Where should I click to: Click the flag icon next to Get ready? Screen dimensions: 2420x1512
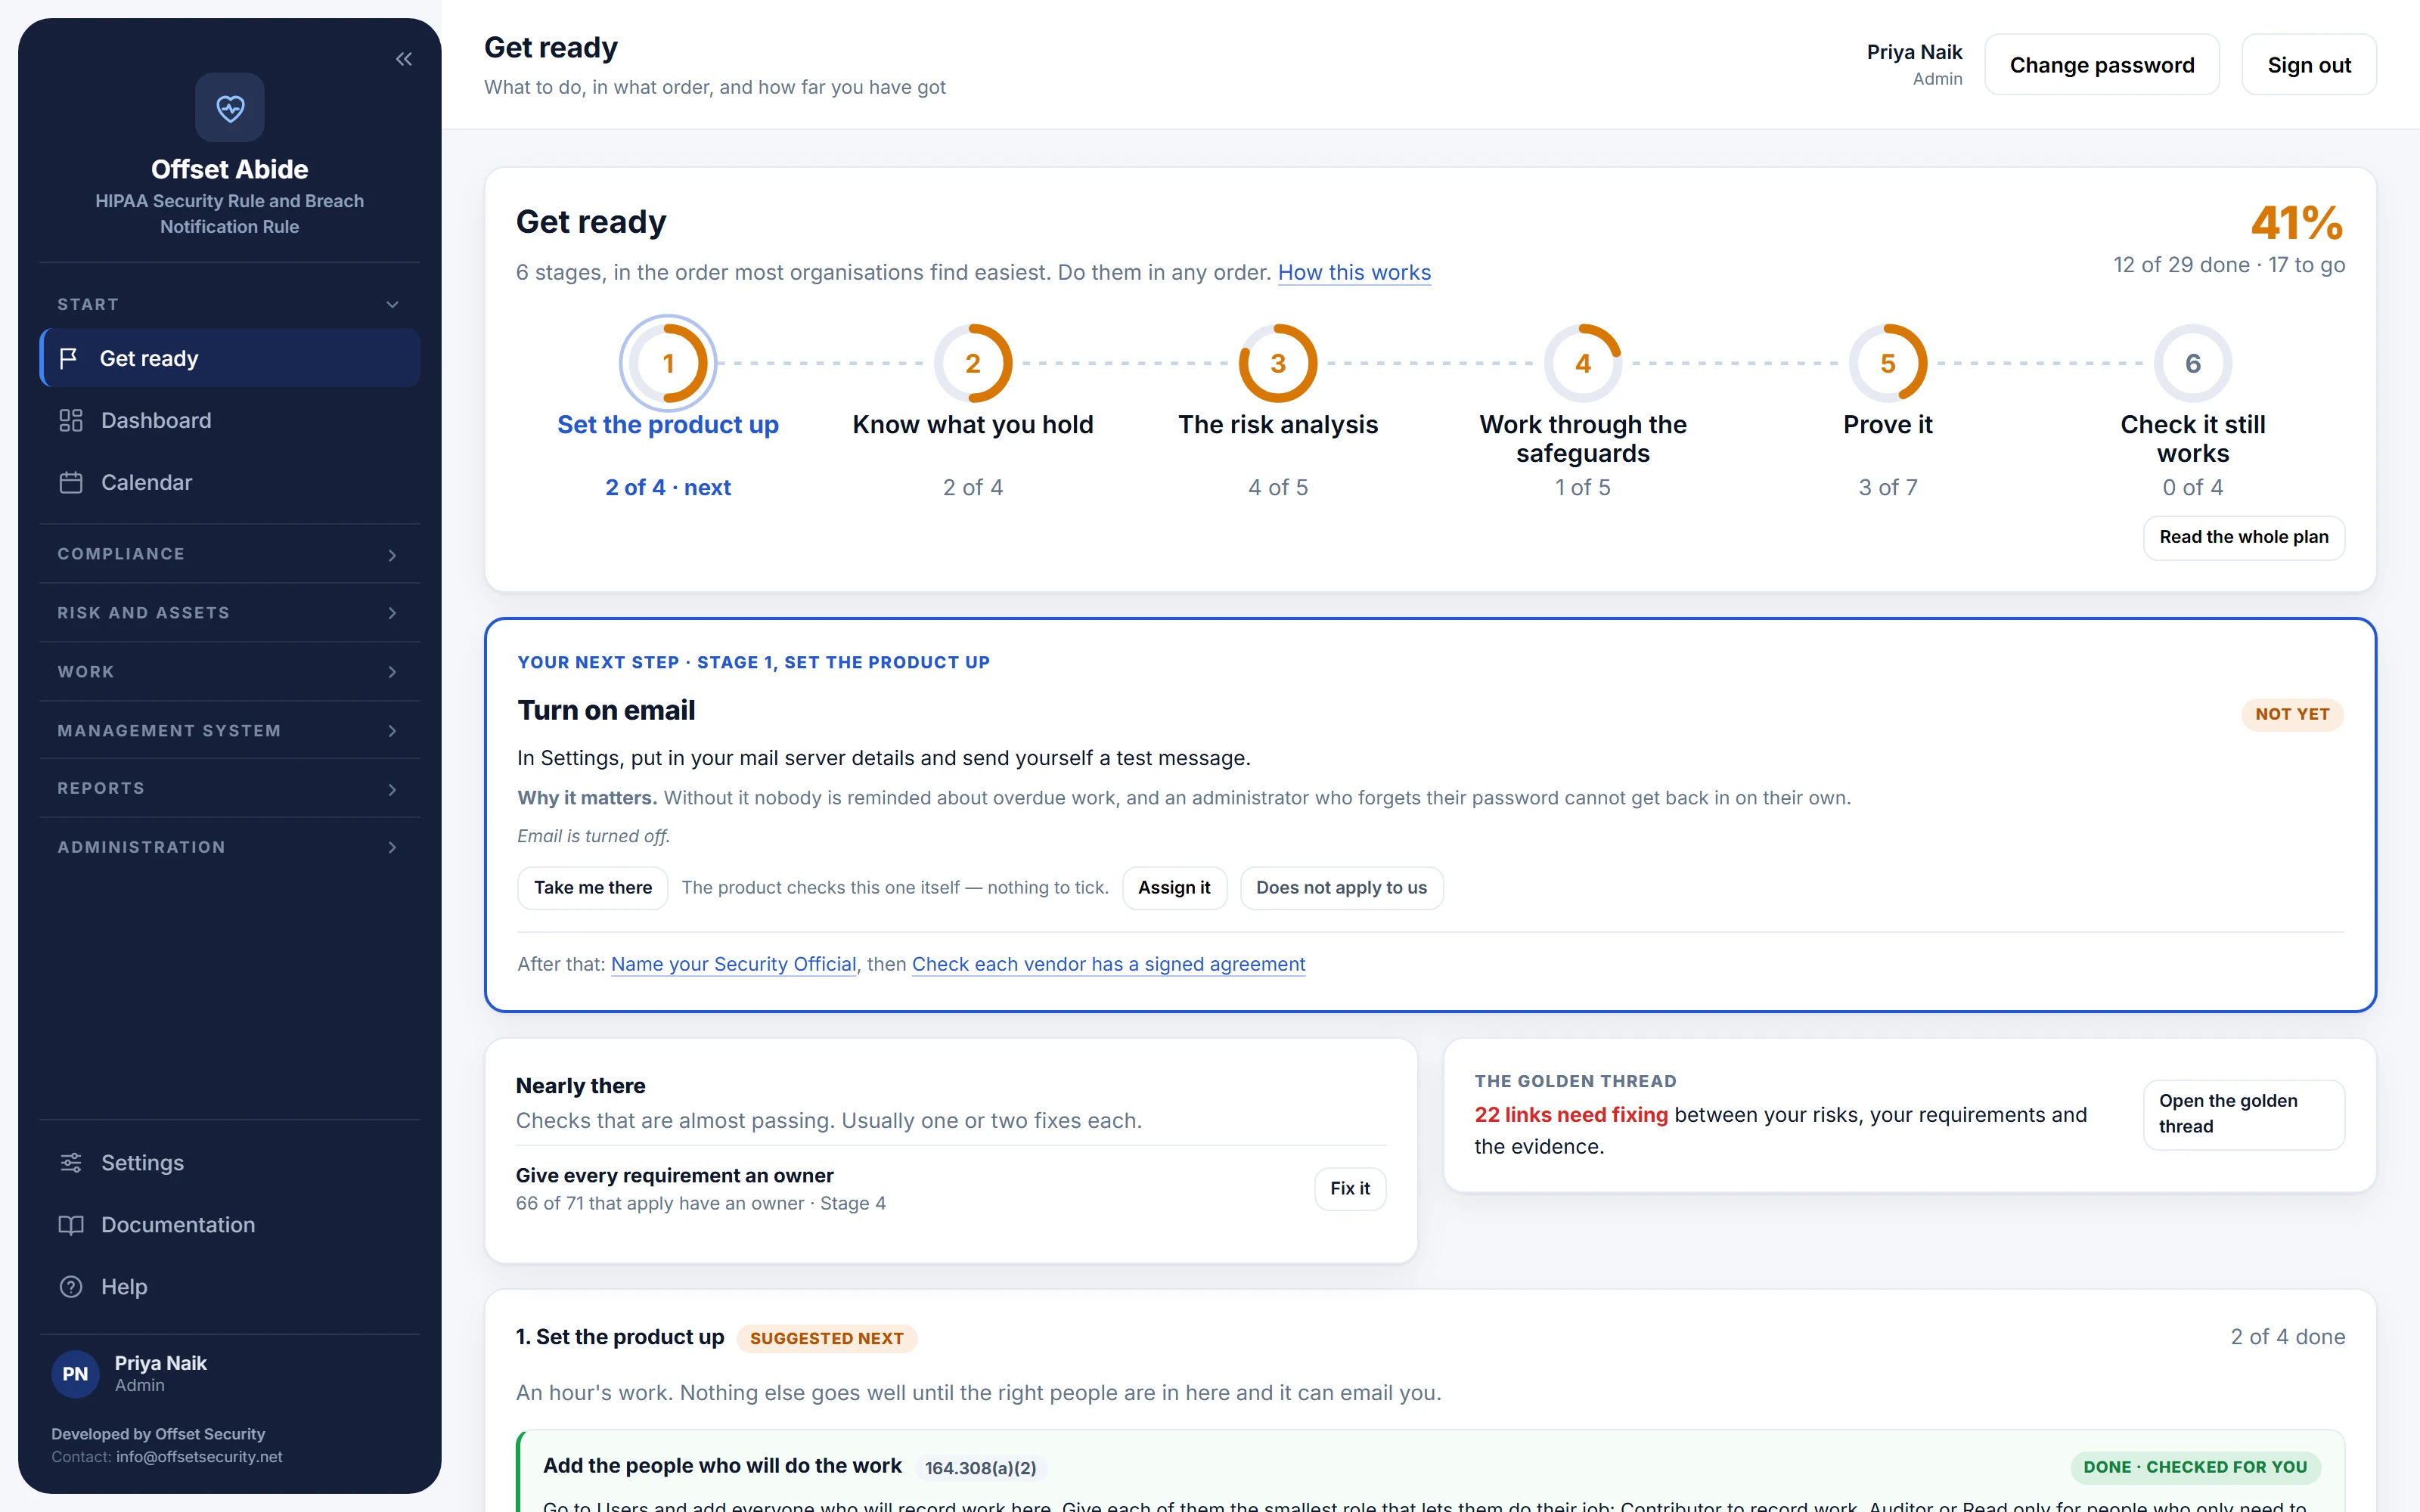coord(69,358)
